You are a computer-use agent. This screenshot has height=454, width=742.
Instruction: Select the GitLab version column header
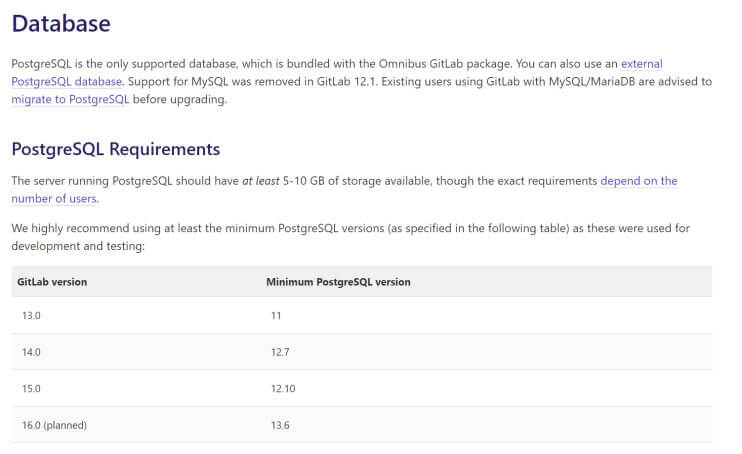tap(52, 282)
